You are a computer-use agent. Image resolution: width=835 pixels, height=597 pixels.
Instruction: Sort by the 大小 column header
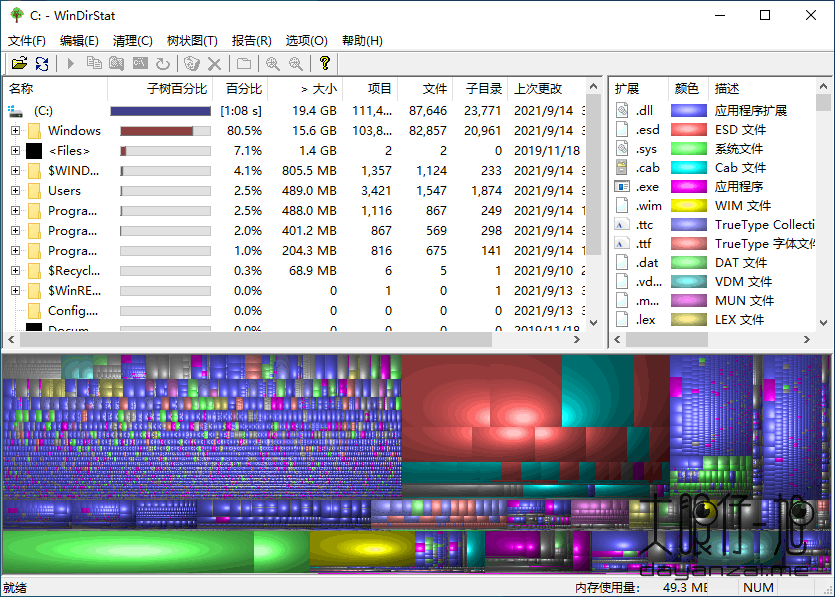tap(305, 89)
